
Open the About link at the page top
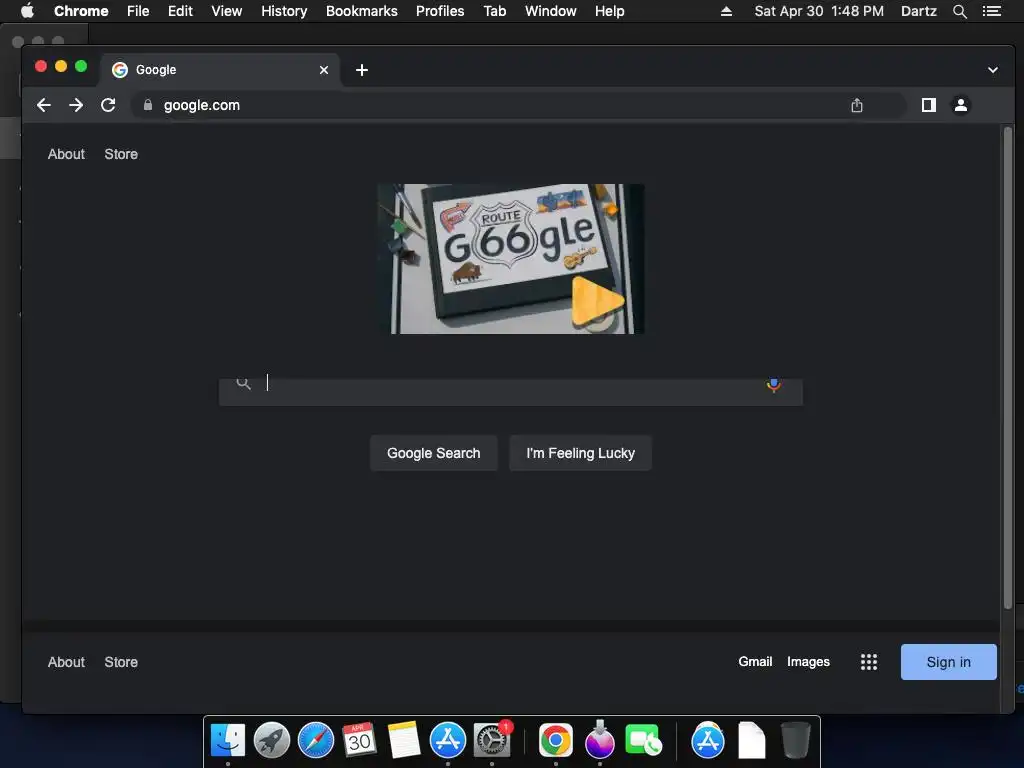pyautogui.click(x=66, y=154)
